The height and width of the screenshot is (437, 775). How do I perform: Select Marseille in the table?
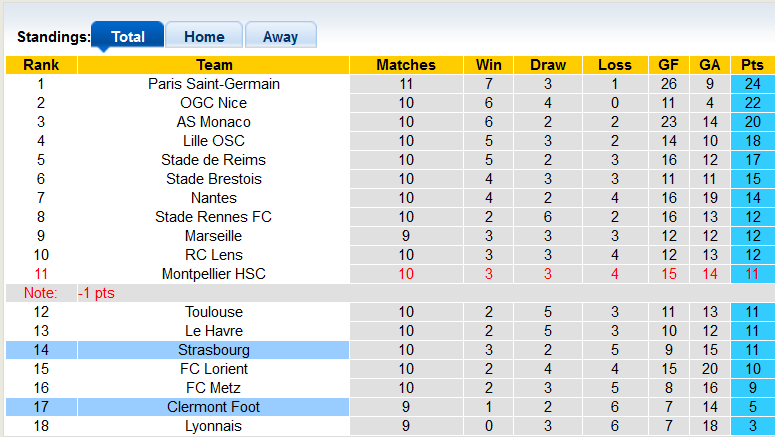click(213, 236)
